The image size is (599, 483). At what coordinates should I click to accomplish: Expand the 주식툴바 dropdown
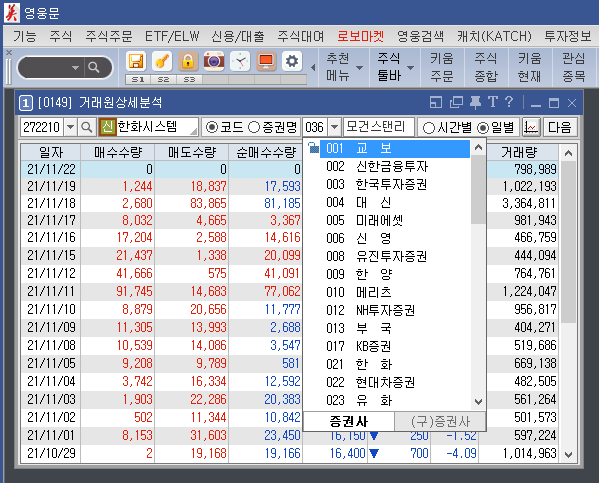410,68
